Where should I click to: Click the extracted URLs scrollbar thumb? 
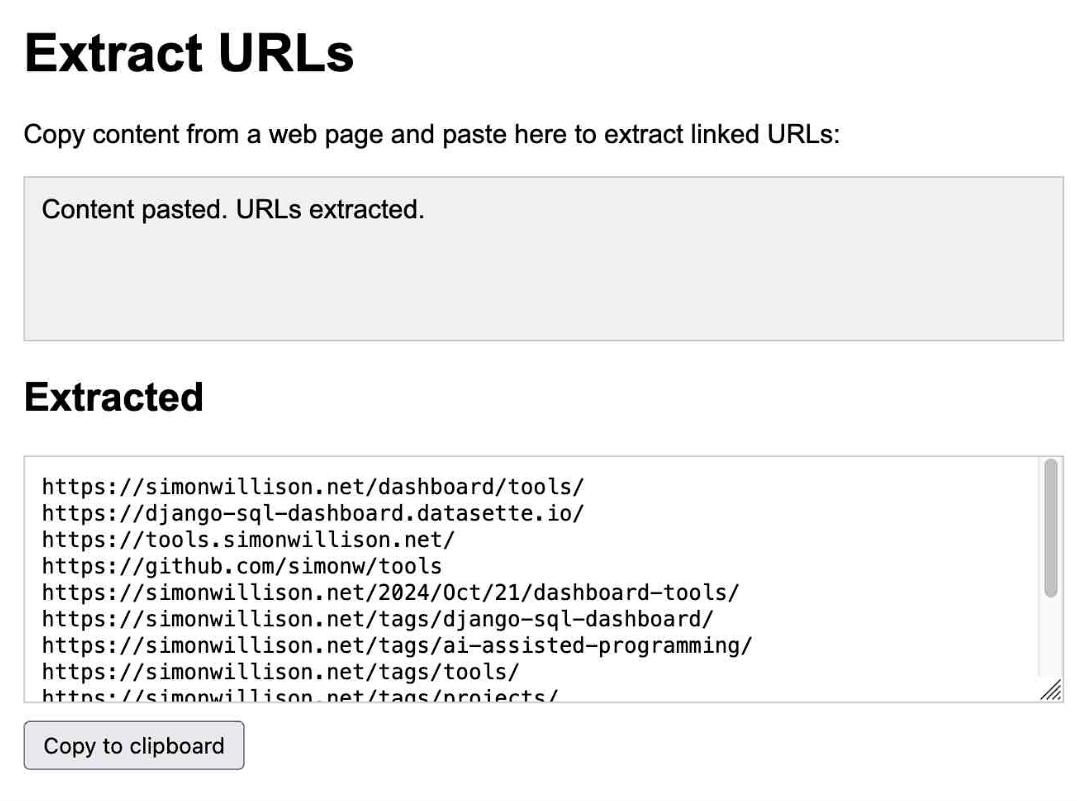1050,528
